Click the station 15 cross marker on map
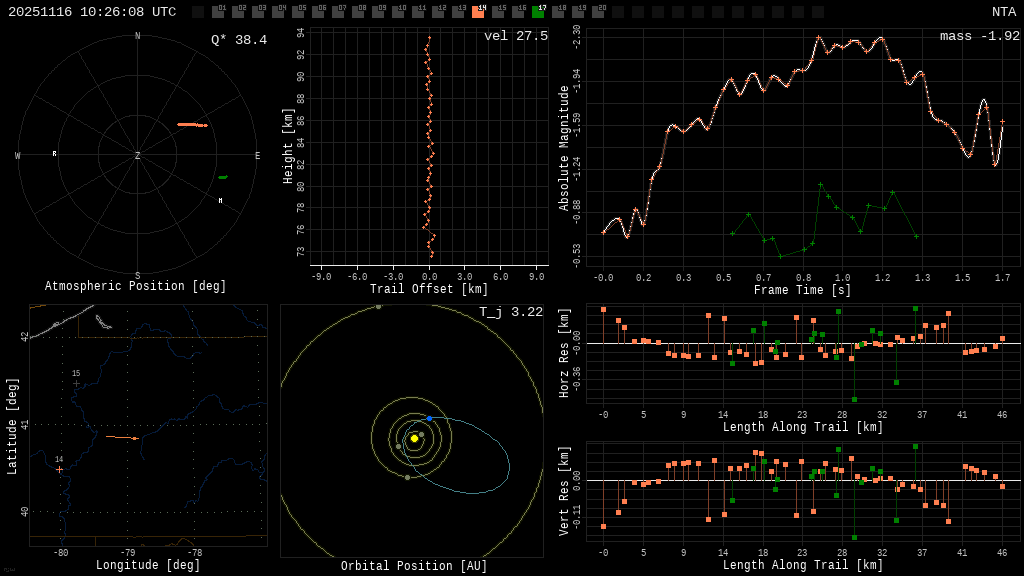 (76, 383)
